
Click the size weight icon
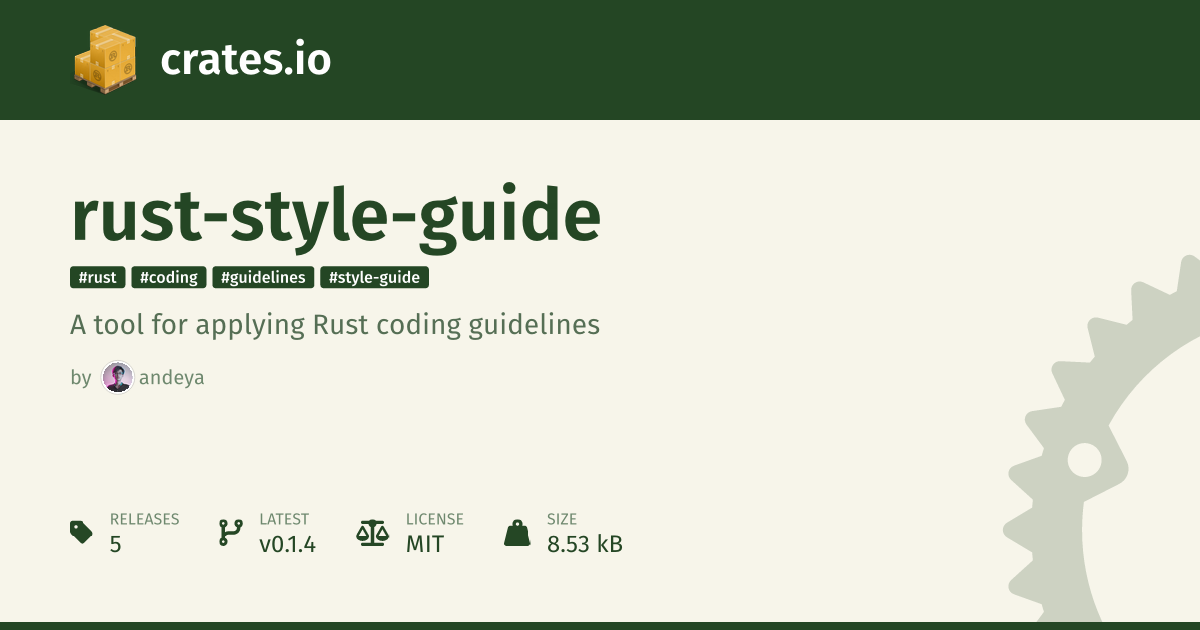pyautogui.click(x=517, y=532)
